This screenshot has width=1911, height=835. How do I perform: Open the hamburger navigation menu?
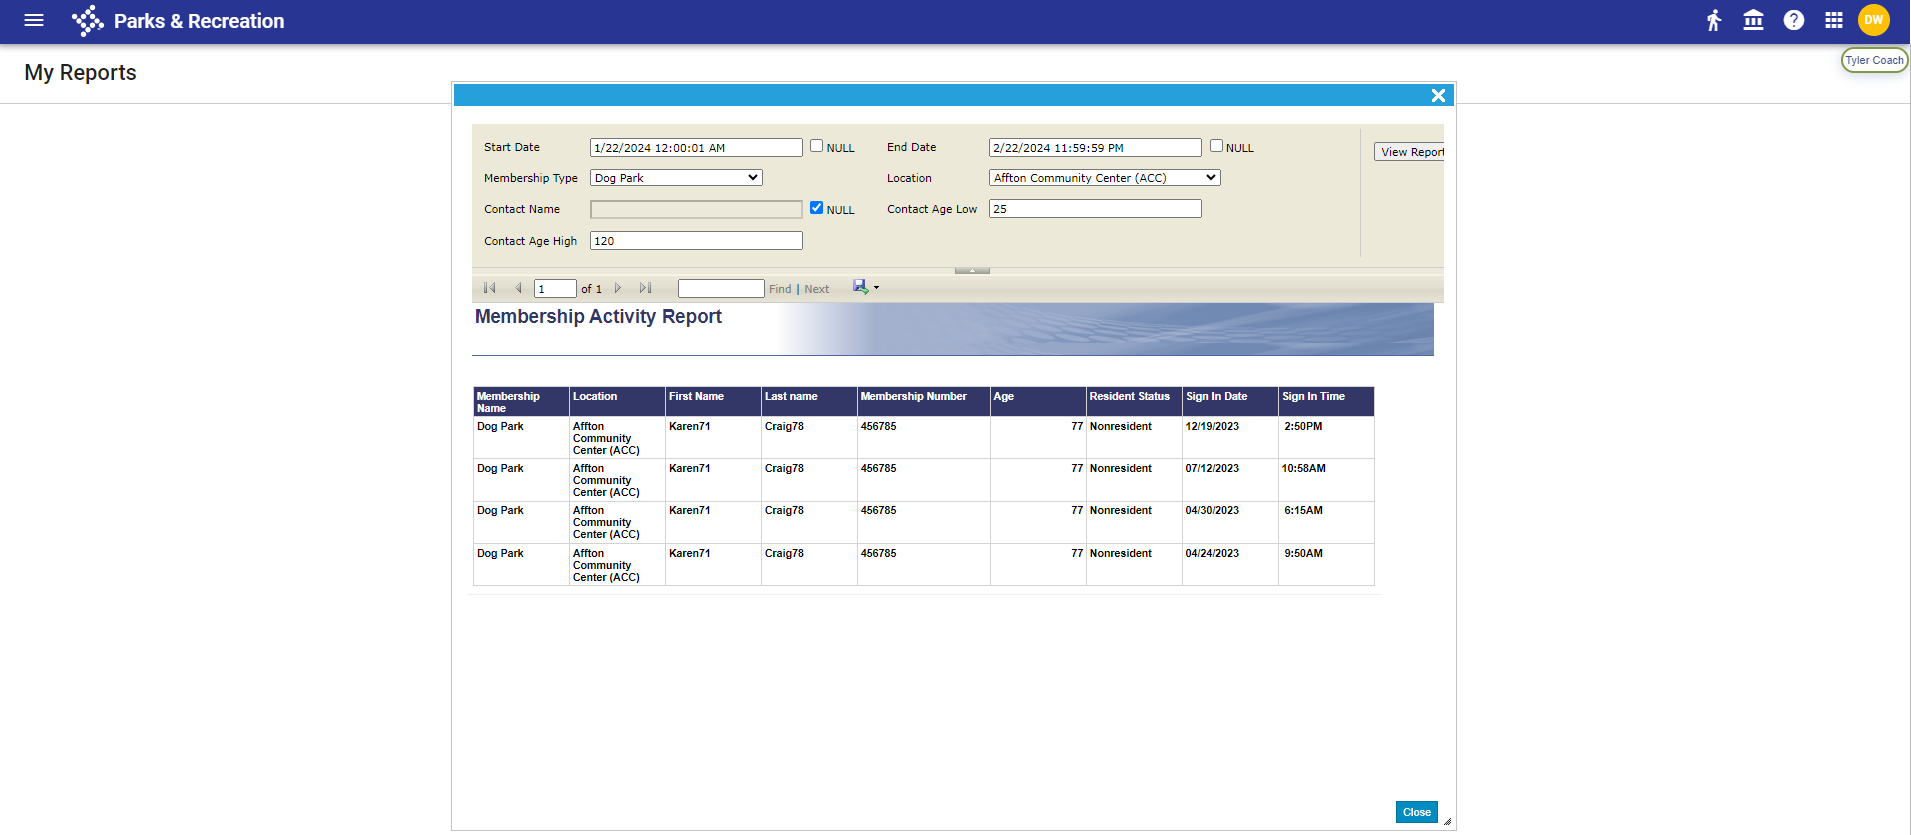pos(34,20)
